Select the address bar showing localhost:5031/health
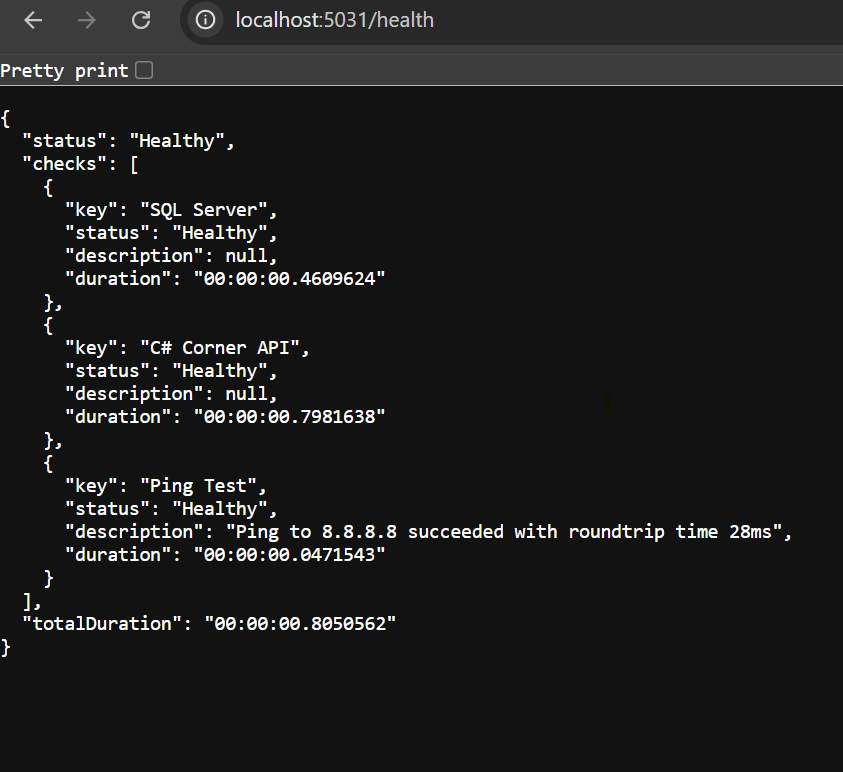The height and width of the screenshot is (772, 843). (334, 20)
